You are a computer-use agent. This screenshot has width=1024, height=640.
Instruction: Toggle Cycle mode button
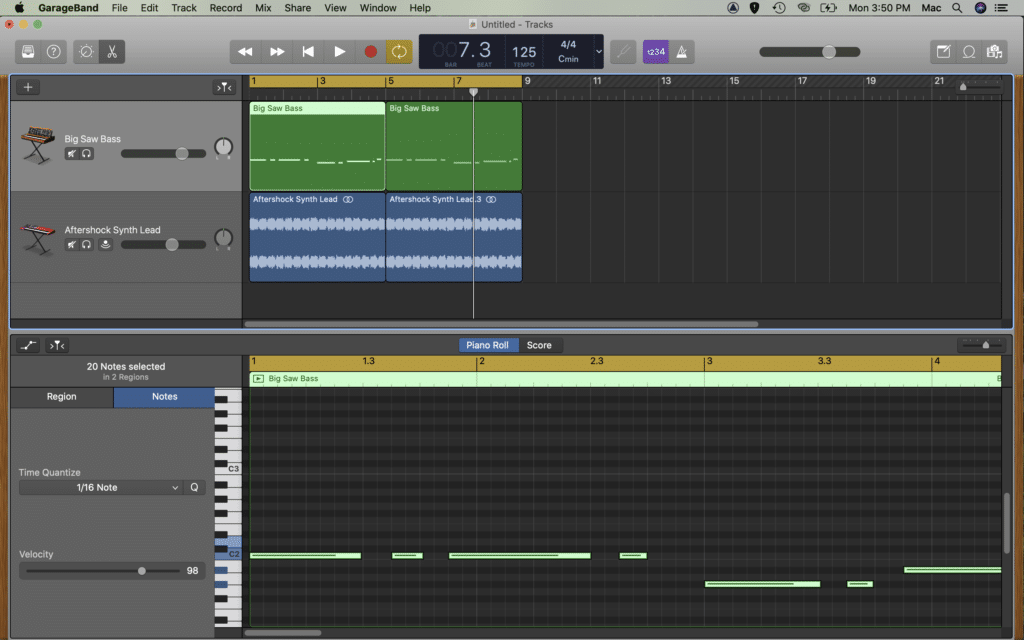(x=399, y=52)
